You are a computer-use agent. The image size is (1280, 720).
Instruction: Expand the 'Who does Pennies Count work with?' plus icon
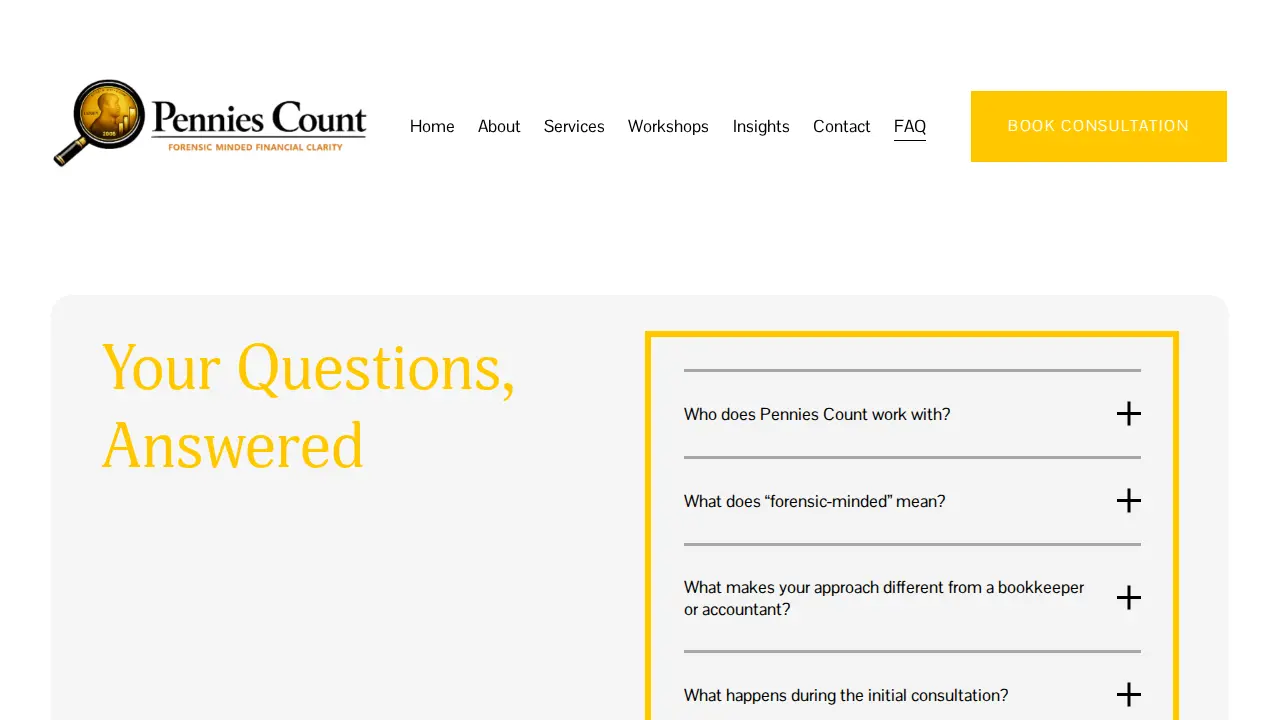point(1128,414)
